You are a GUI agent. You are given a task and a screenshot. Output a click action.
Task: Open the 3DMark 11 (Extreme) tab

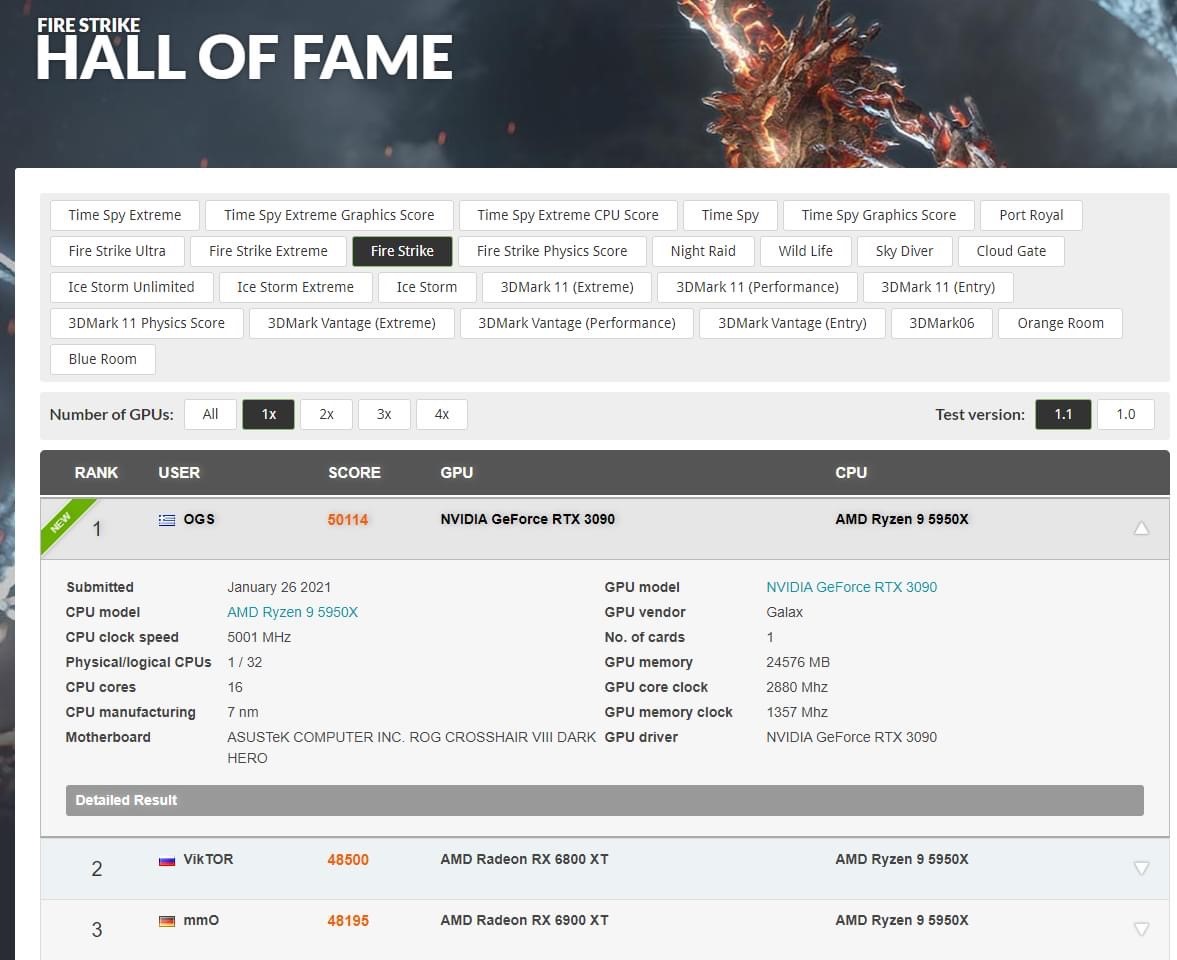tap(567, 287)
